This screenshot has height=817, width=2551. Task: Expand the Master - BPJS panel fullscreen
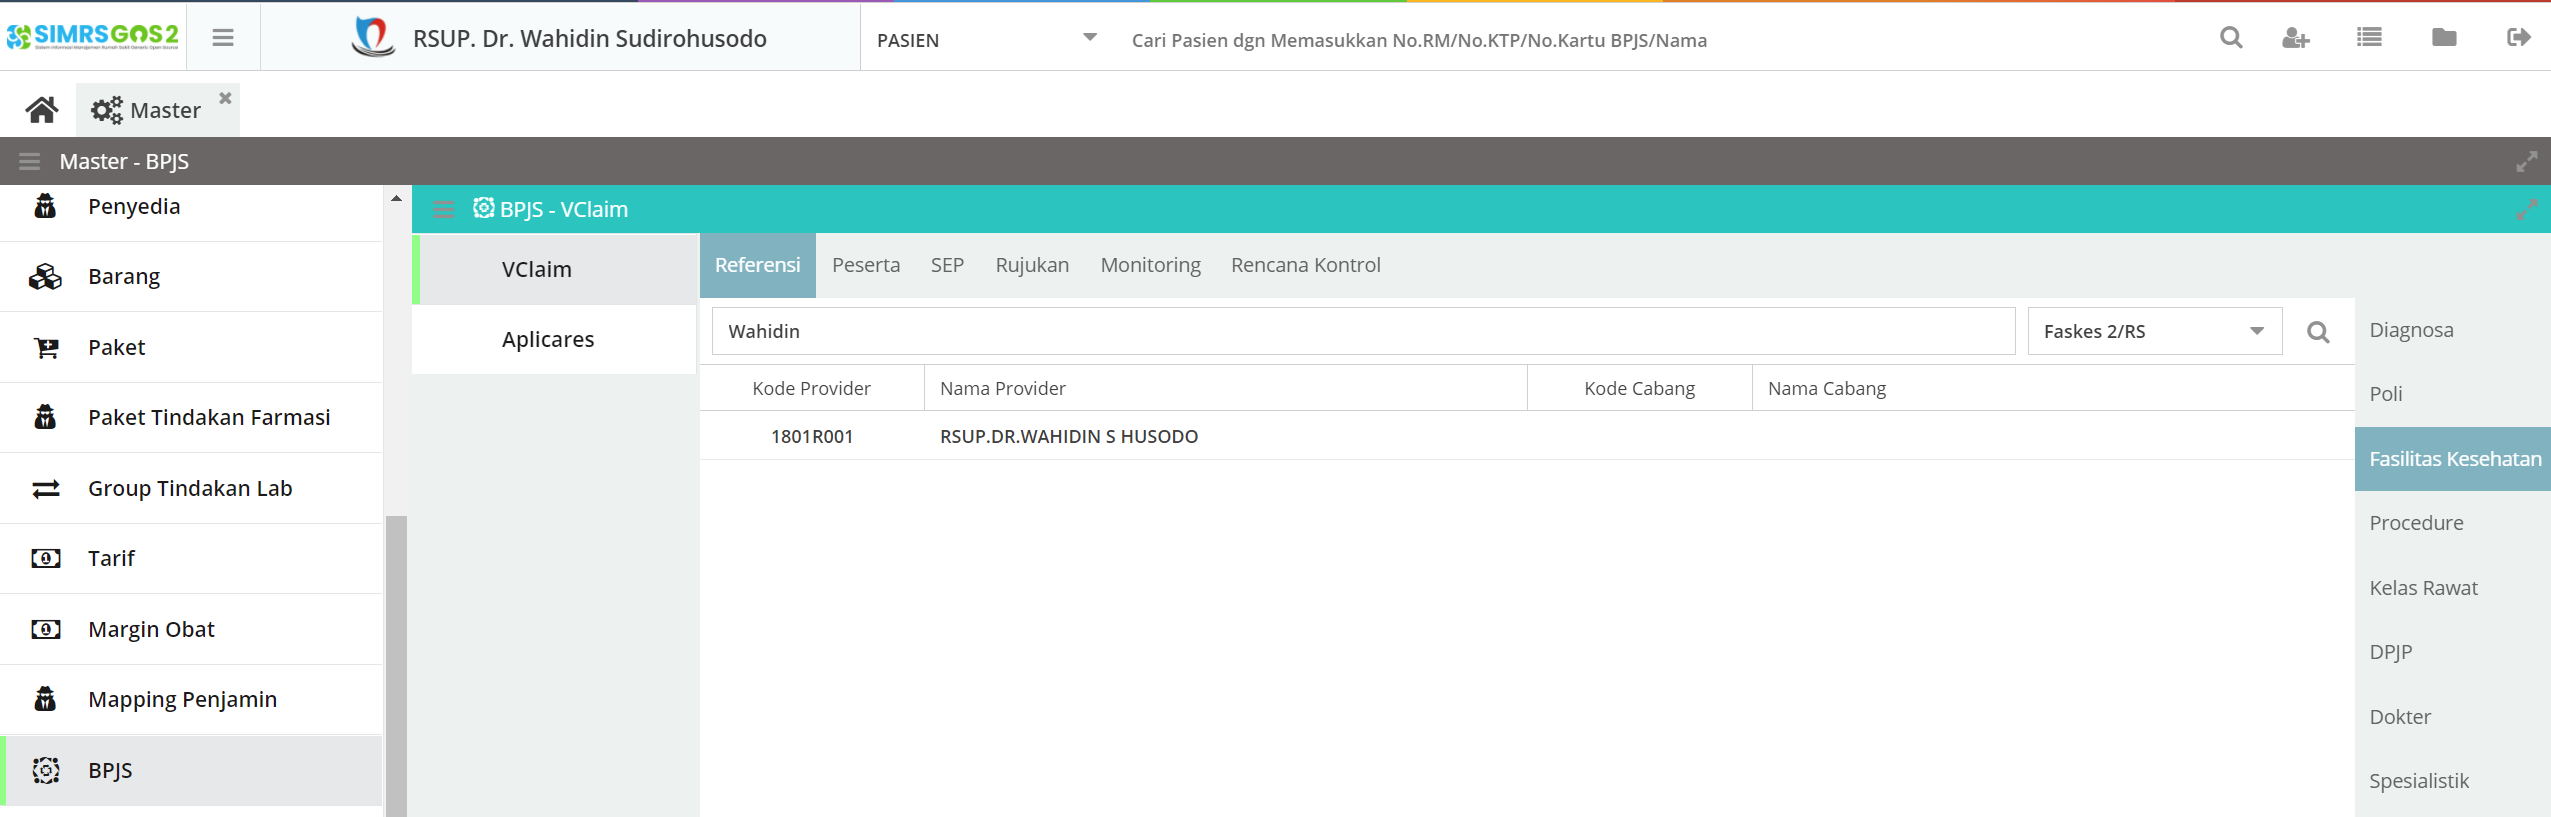point(2526,161)
